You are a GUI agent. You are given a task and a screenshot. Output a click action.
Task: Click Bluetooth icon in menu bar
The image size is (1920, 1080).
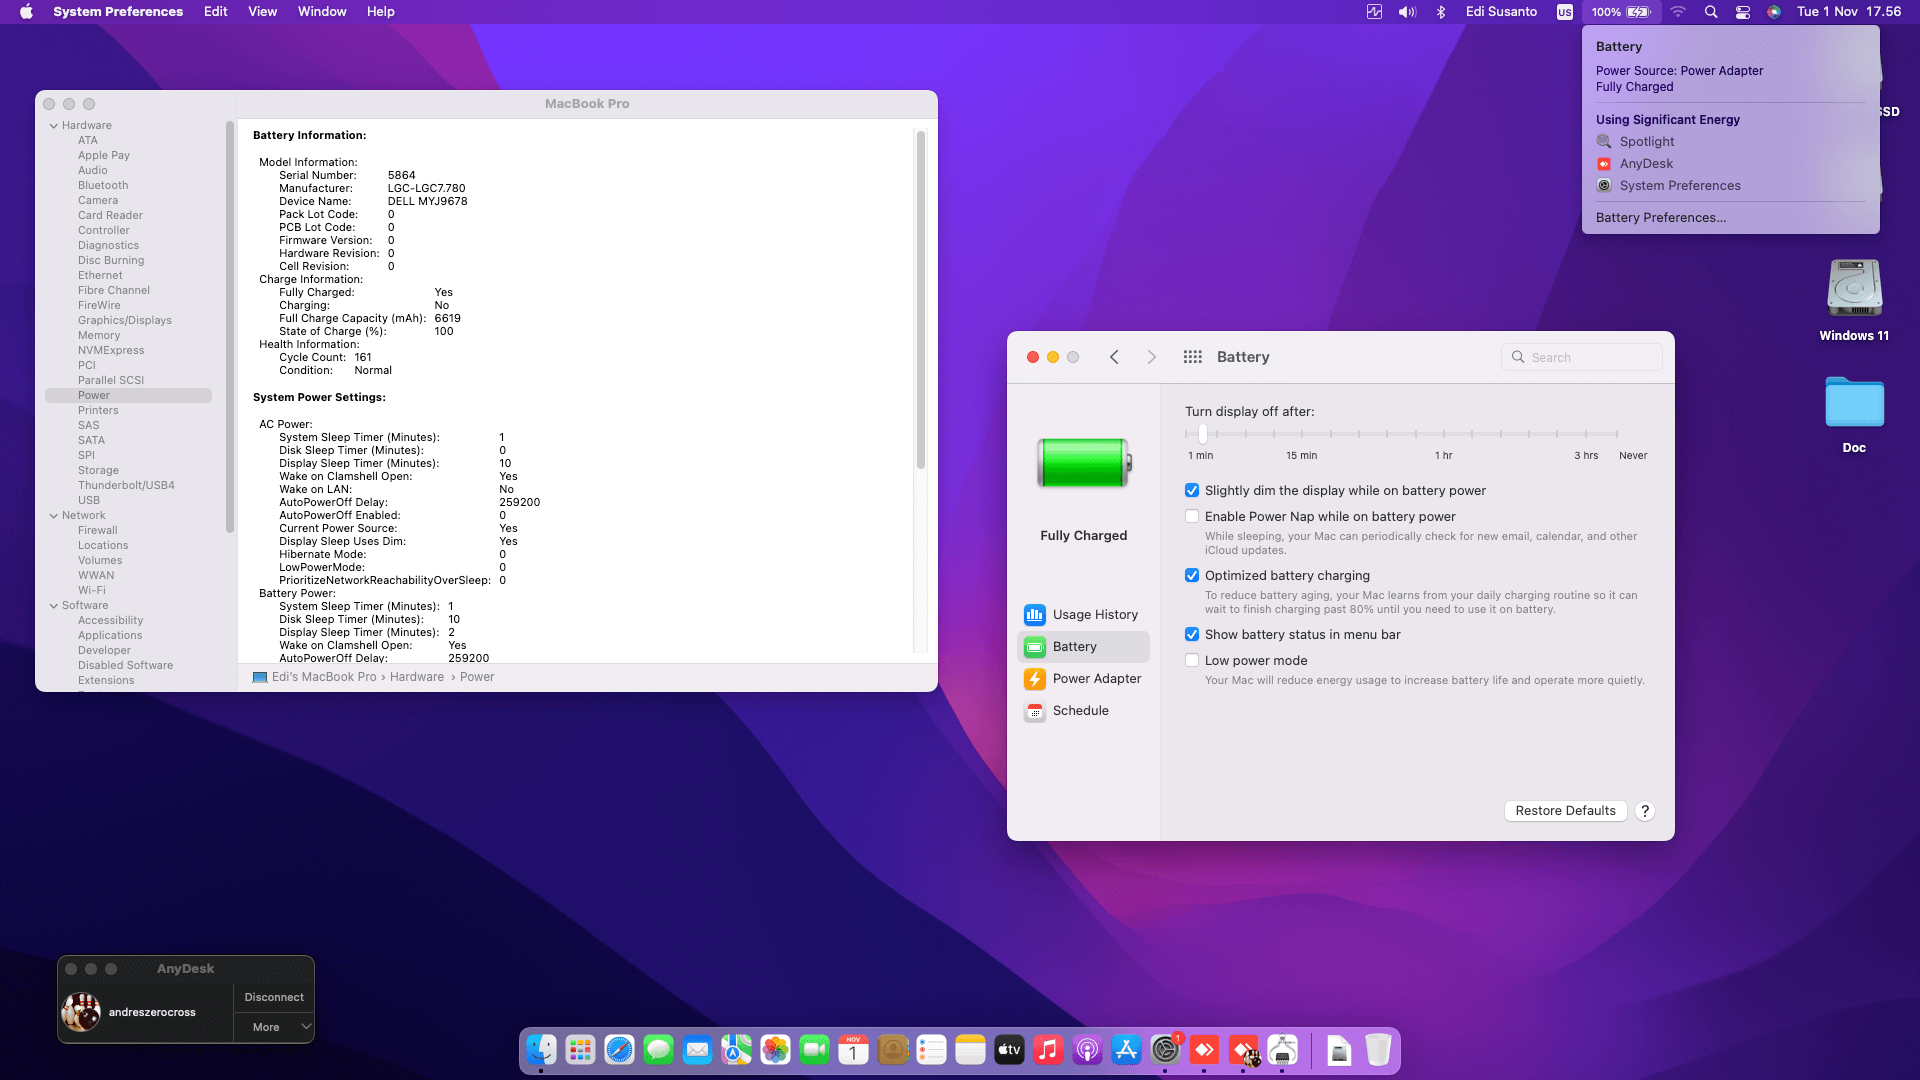[1441, 12]
